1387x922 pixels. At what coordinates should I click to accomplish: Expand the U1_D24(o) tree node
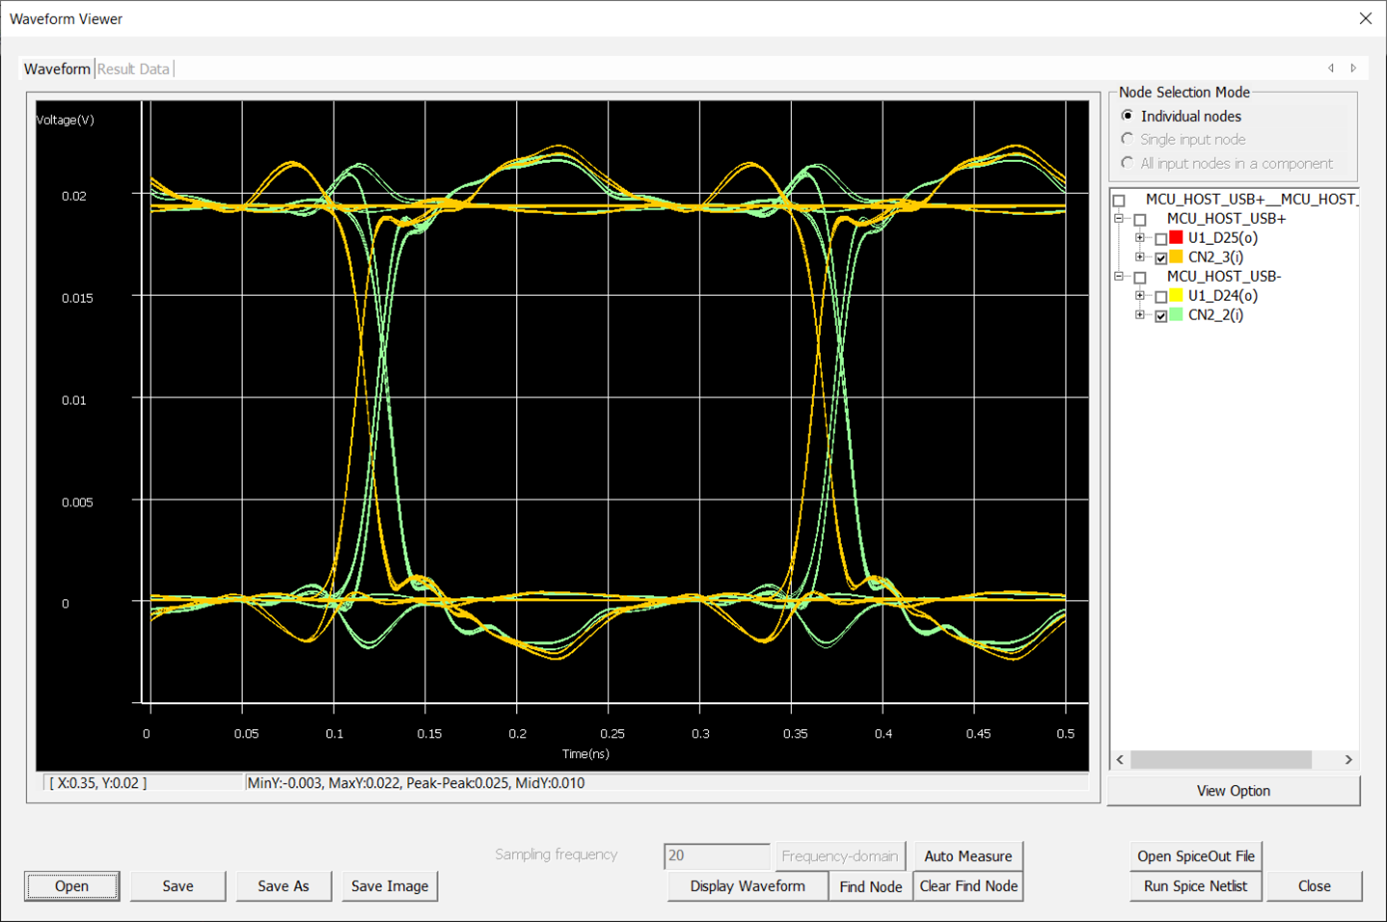click(x=1139, y=296)
